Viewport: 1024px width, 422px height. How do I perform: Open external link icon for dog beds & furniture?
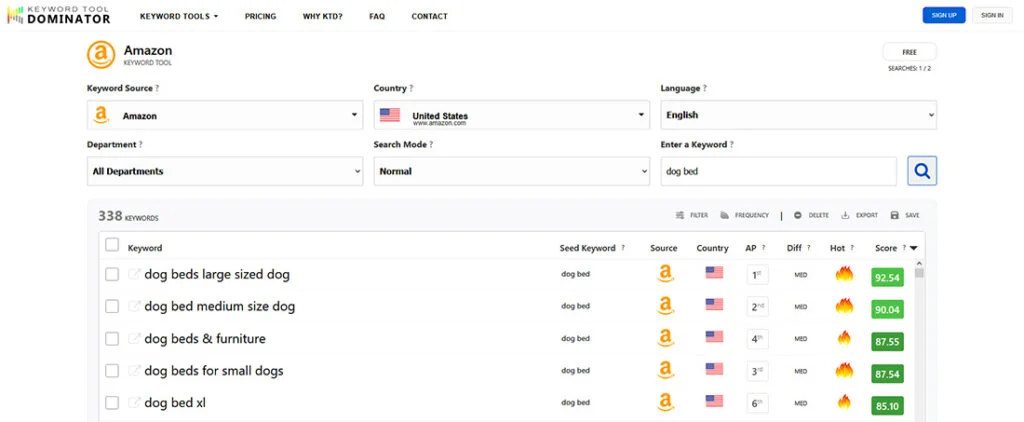tap(135, 338)
